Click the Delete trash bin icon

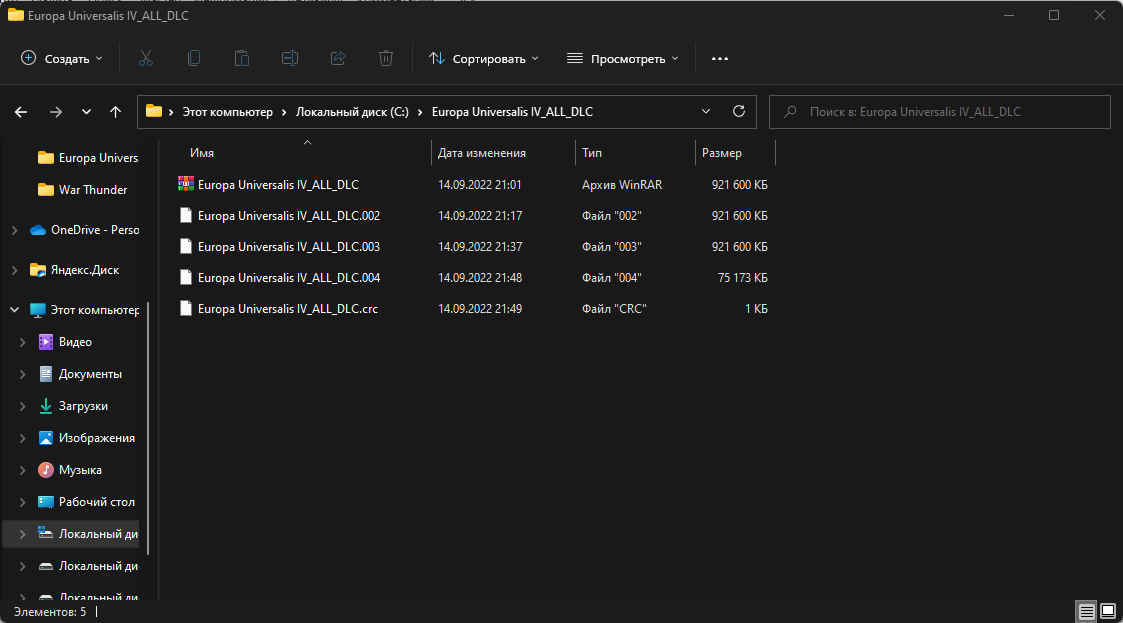(386, 59)
